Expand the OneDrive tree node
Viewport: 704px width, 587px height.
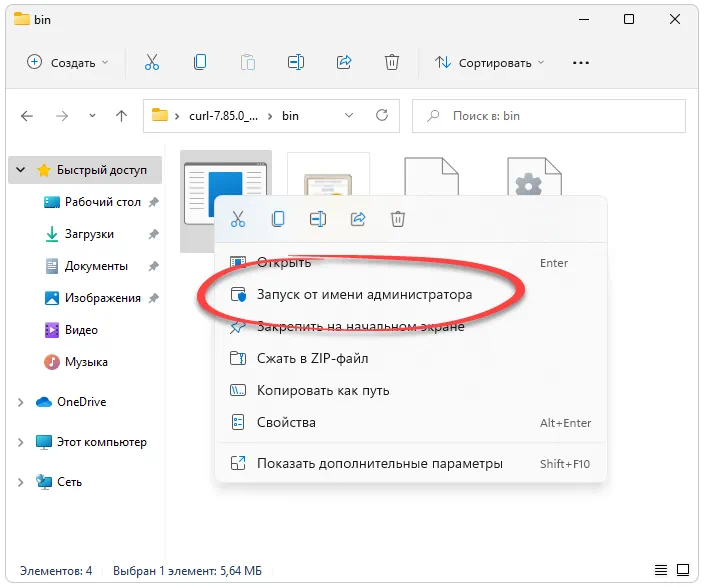click(21, 402)
